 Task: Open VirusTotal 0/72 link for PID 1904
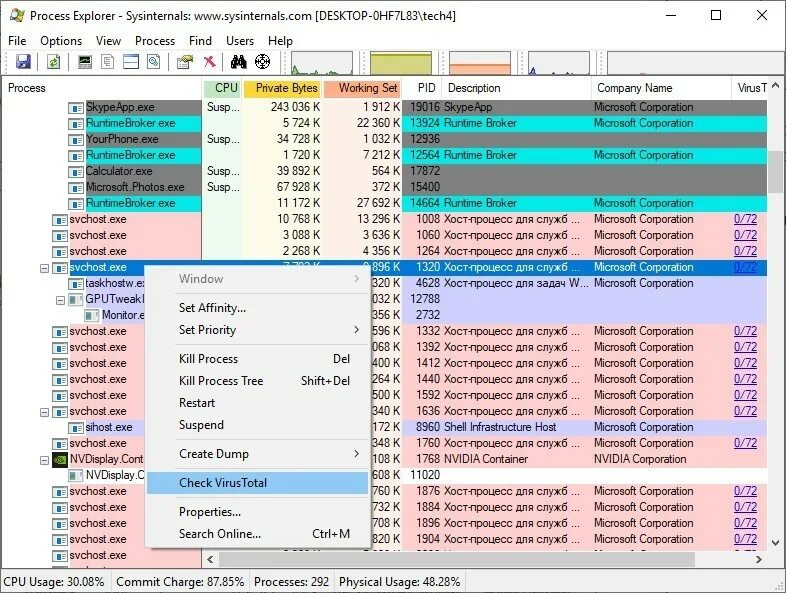point(745,539)
